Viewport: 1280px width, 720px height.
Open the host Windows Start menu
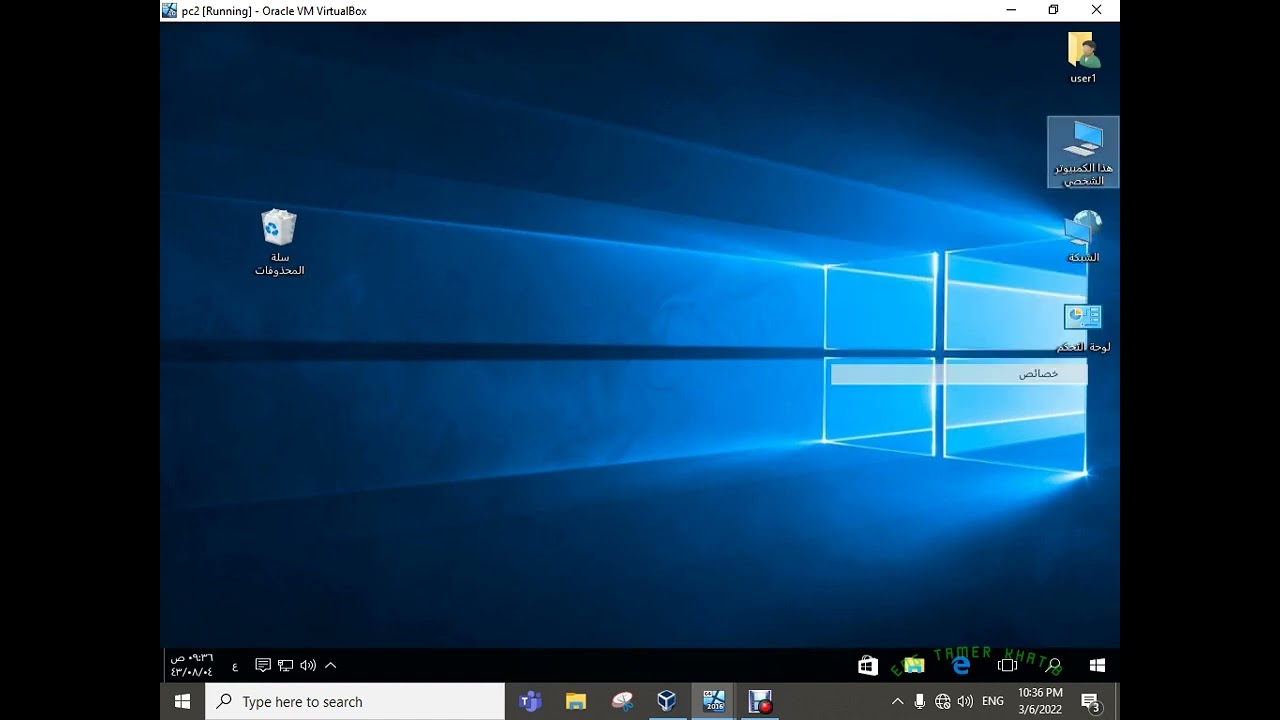coord(183,702)
